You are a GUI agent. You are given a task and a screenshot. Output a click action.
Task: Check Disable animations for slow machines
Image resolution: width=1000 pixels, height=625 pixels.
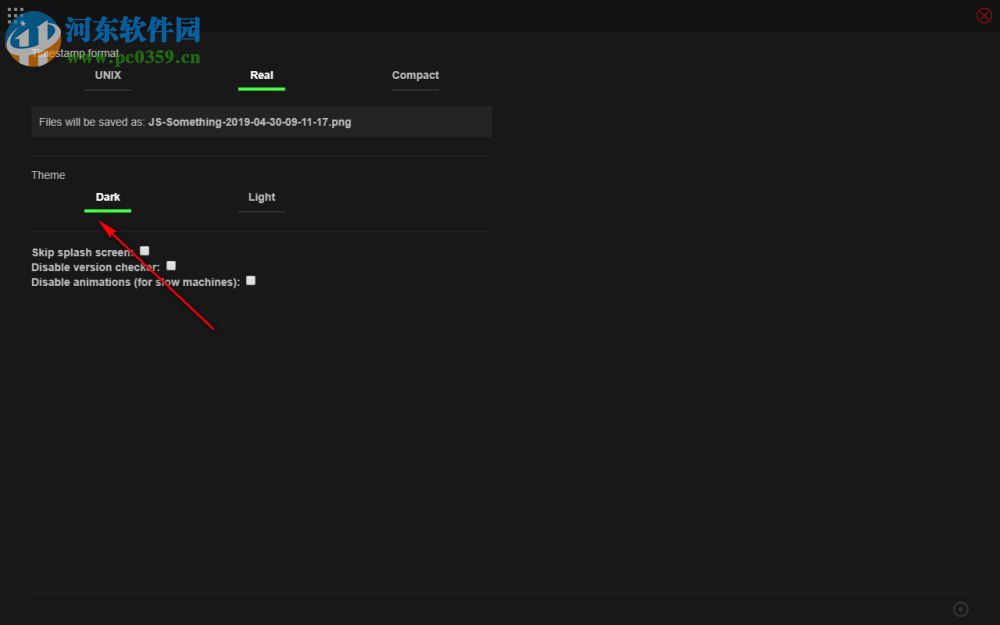250,280
